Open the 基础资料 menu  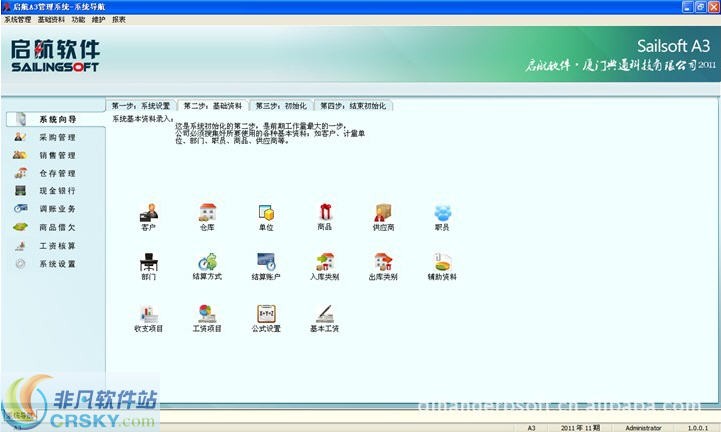click(x=51, y=20)
